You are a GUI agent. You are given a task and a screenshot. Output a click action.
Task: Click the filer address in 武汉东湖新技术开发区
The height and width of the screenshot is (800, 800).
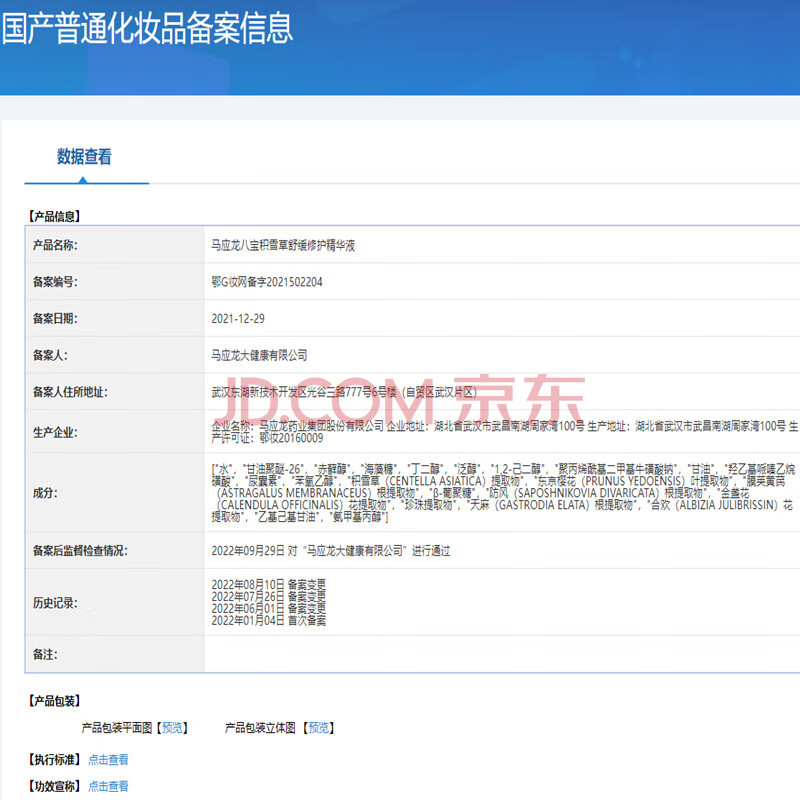point(345,392)
